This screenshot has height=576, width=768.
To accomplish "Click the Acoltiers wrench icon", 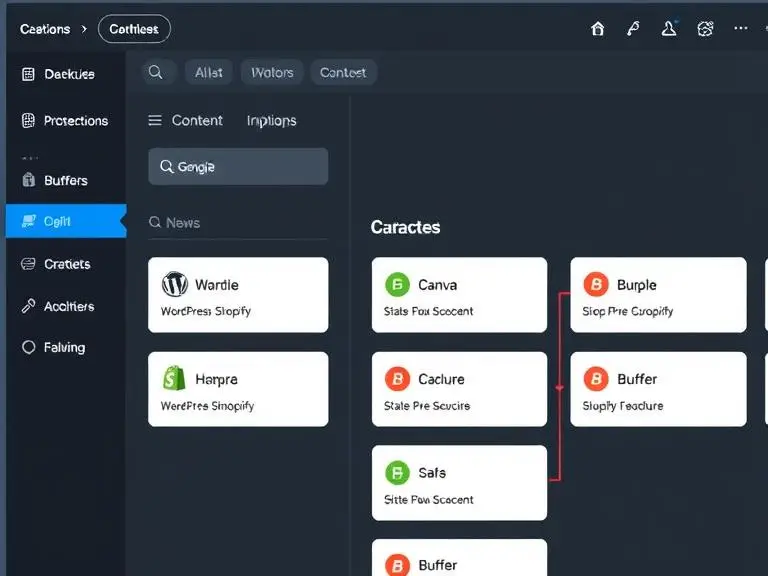I will tap(28, 306).
